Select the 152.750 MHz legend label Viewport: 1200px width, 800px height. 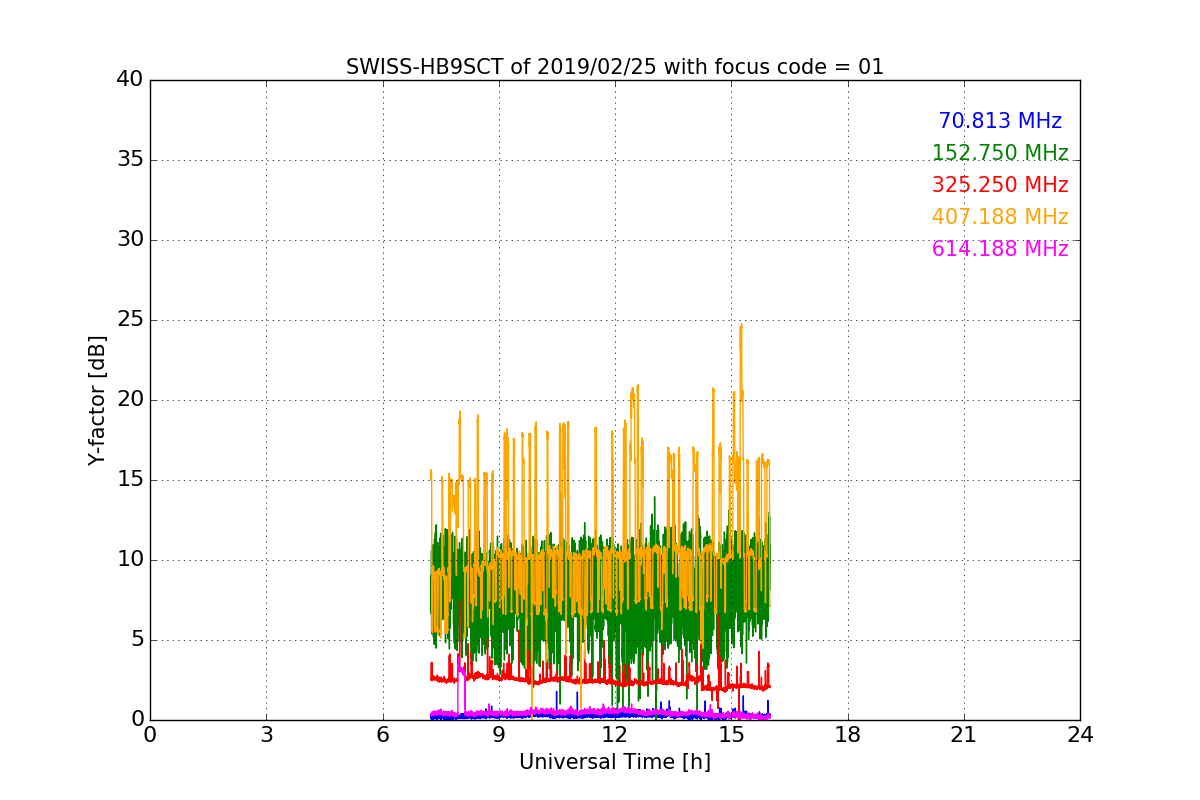point(1000,153)
